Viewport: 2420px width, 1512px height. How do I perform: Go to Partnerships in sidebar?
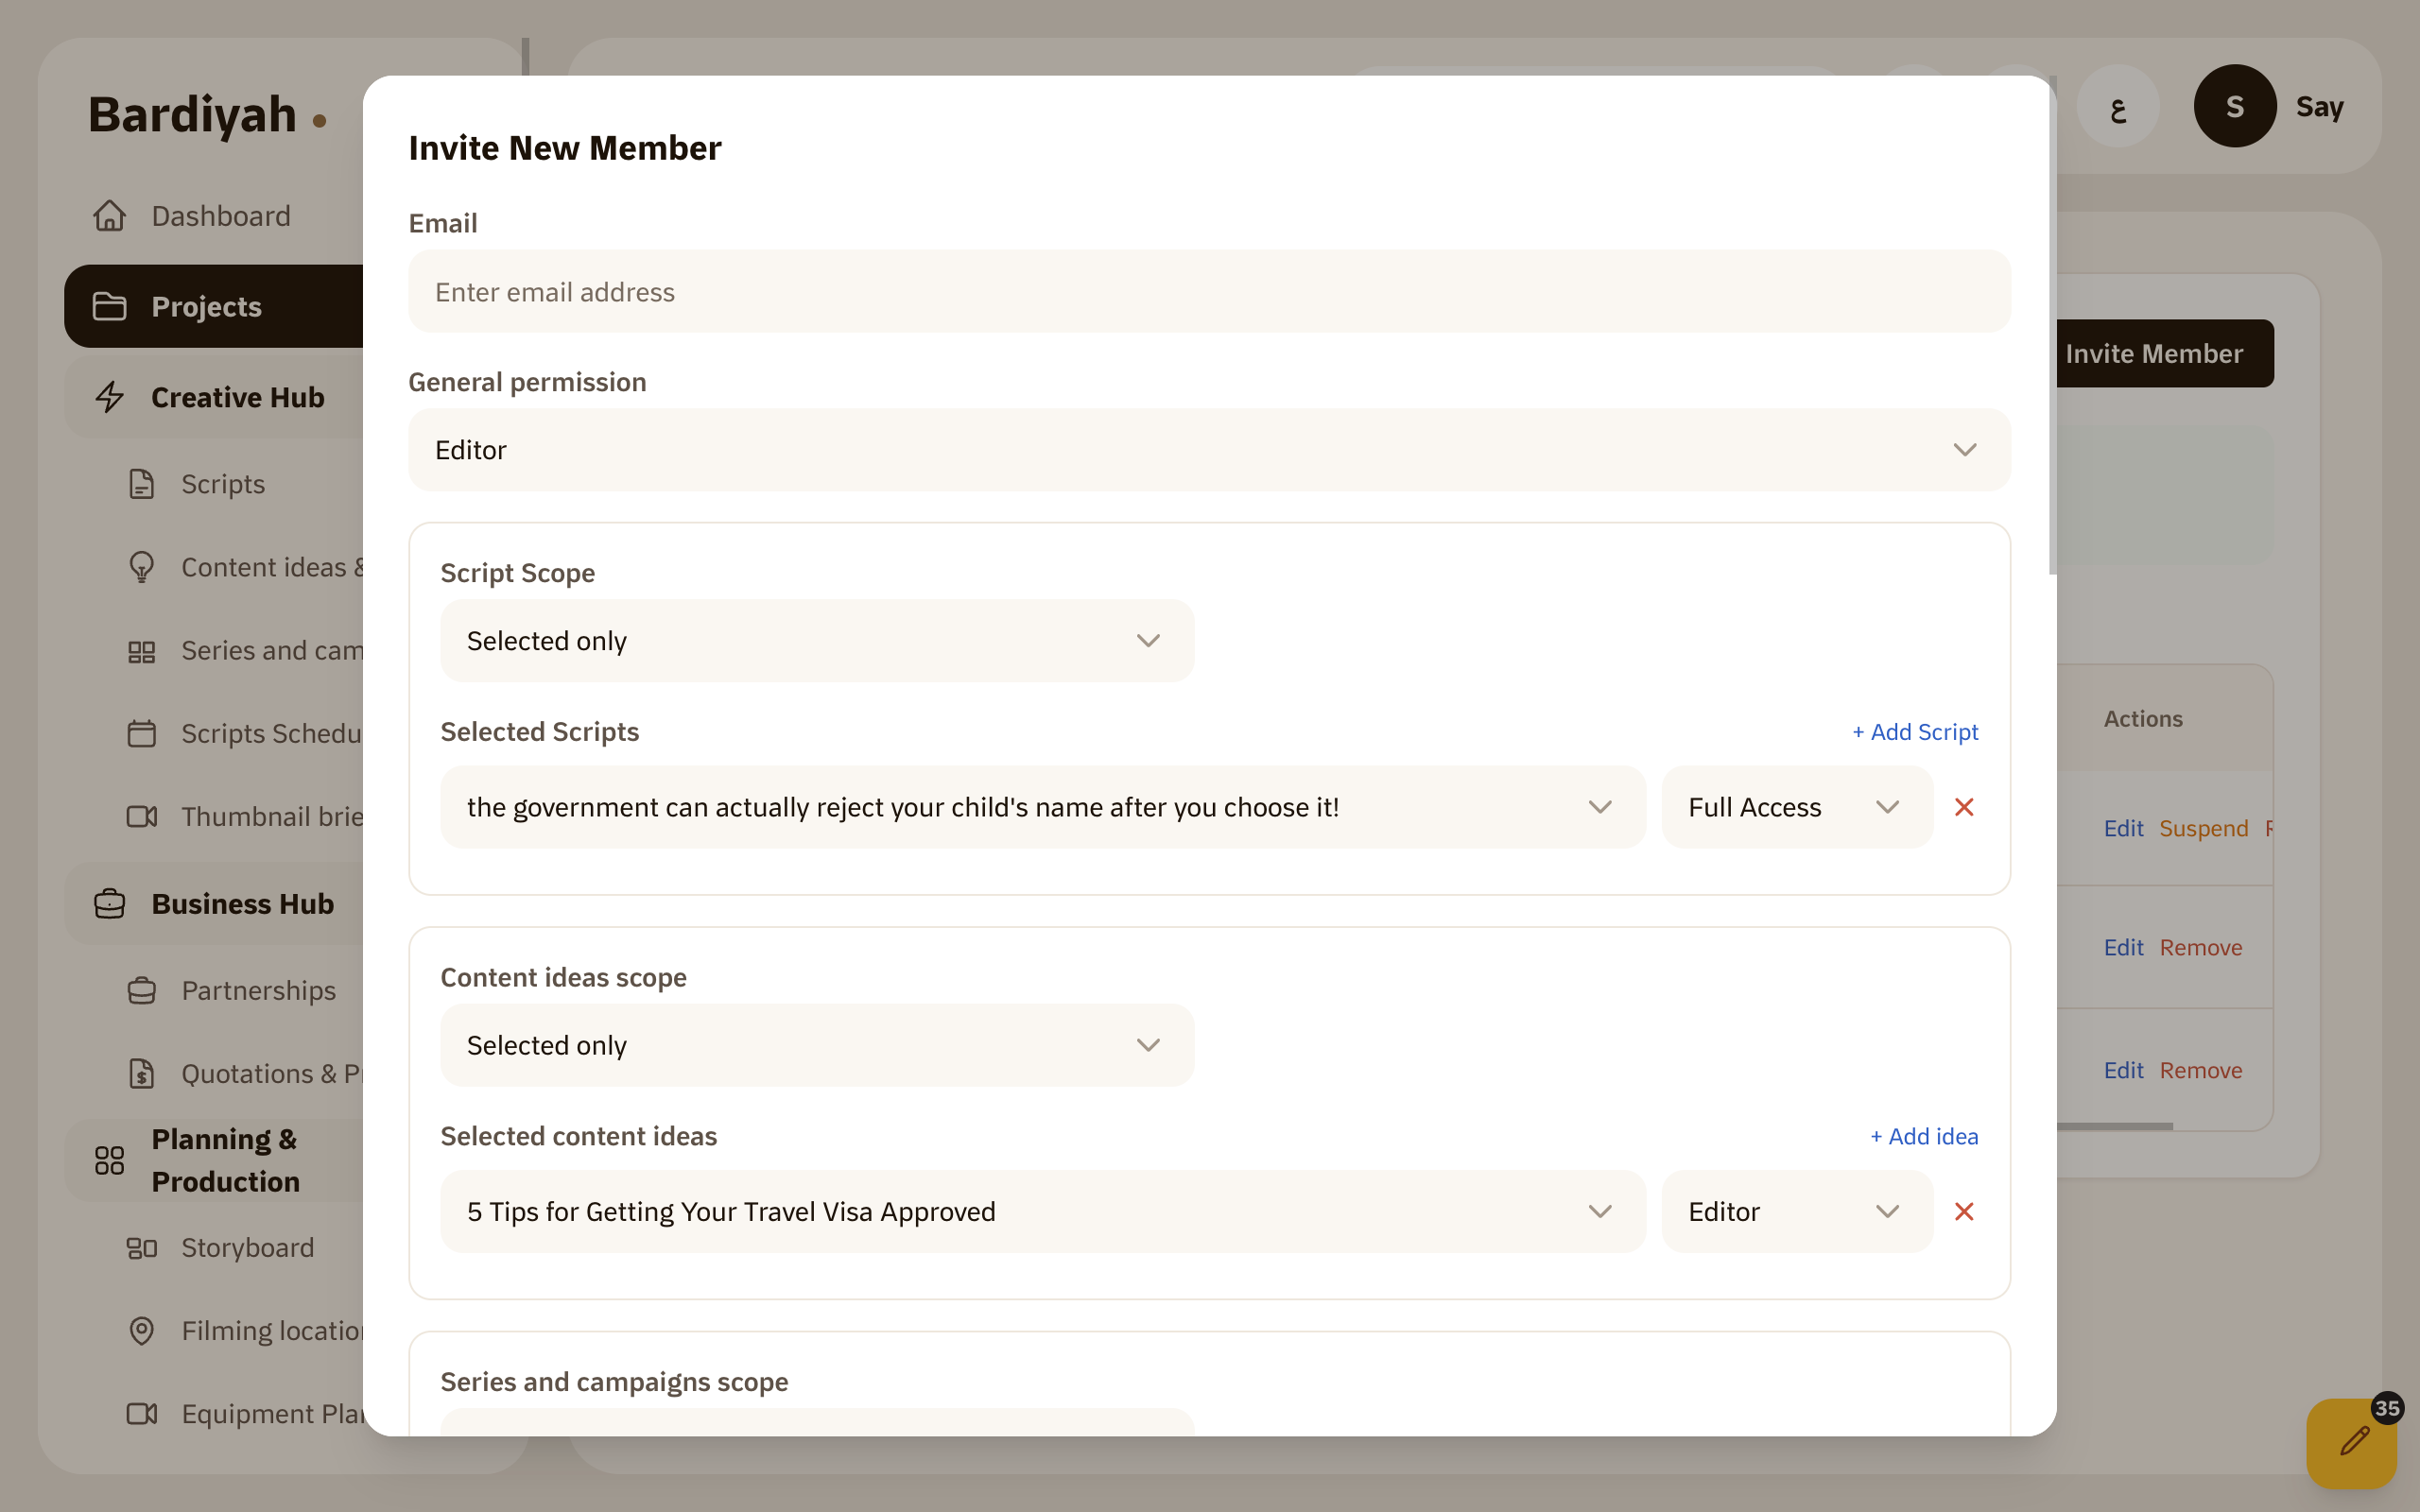(259, 991)
